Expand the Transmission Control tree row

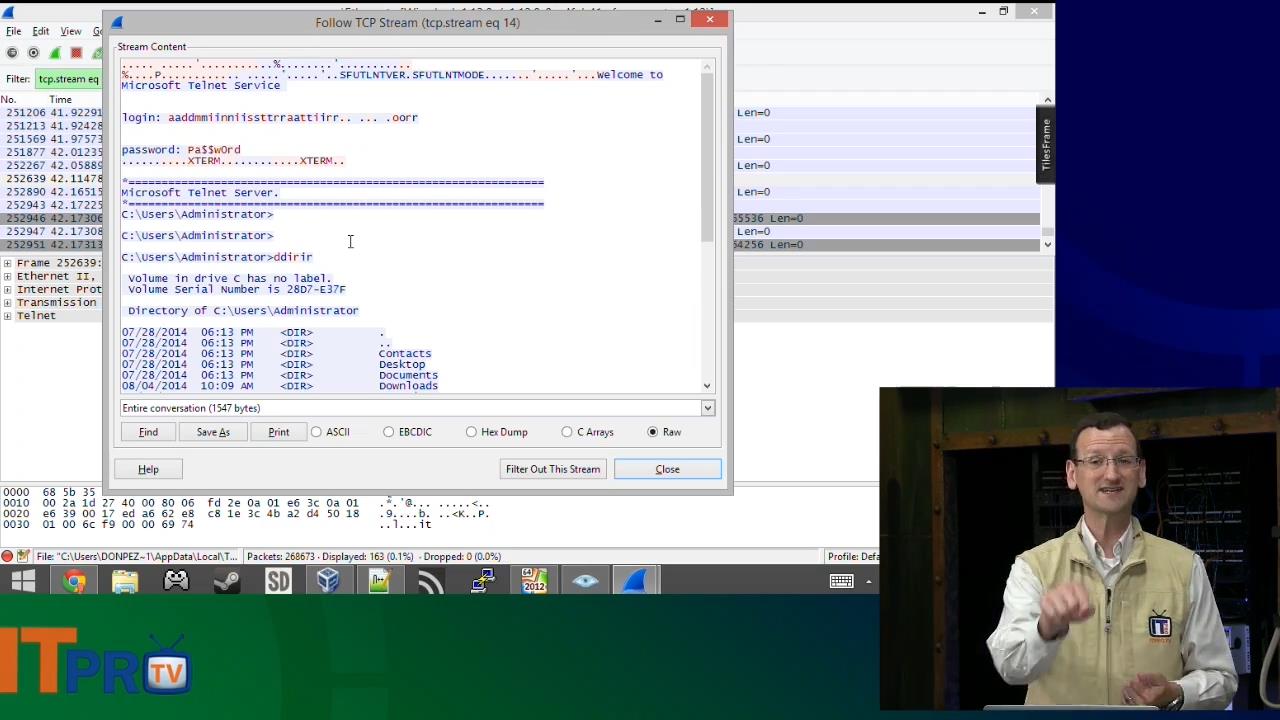[x=7, y=302]
